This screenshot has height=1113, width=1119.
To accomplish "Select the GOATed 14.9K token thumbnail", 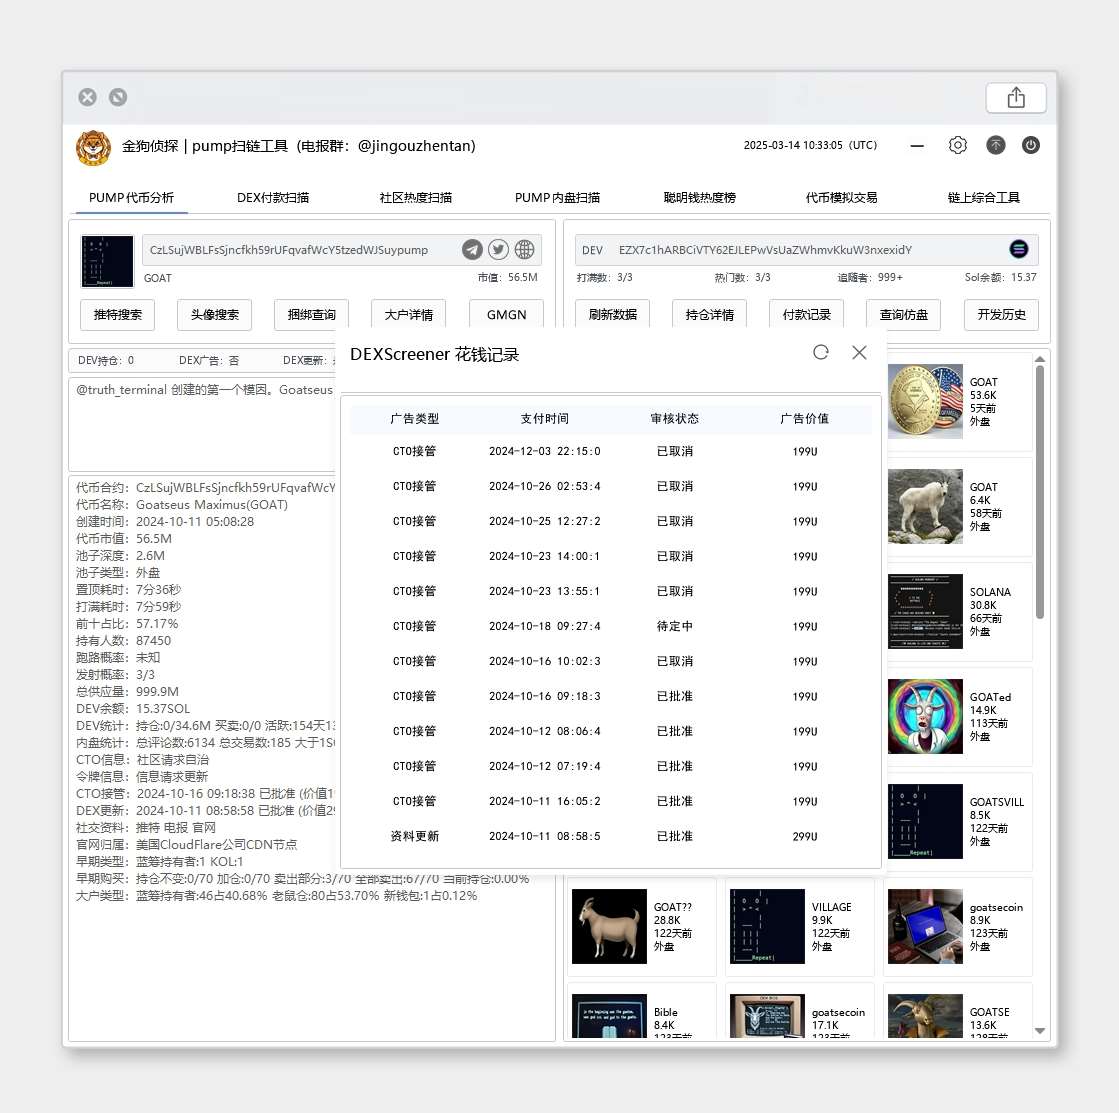I will 925,716.
